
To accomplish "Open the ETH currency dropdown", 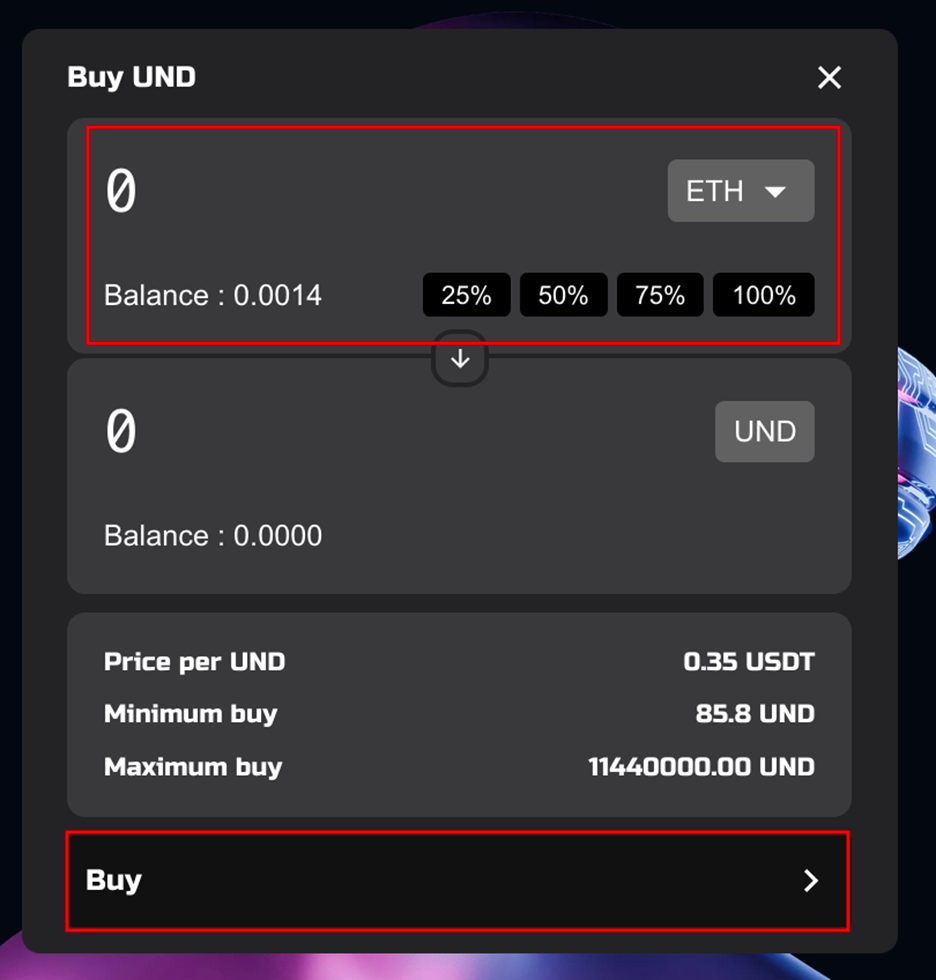I will [740, 191].
